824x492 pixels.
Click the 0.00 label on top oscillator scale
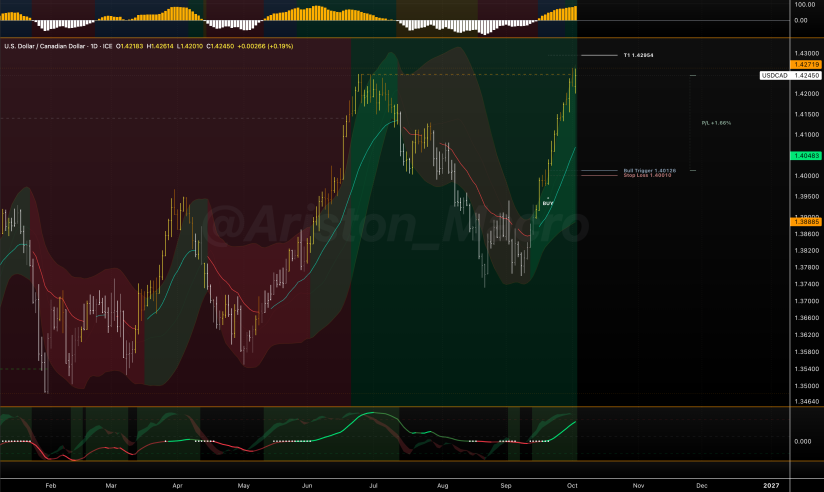click(801, 20)
